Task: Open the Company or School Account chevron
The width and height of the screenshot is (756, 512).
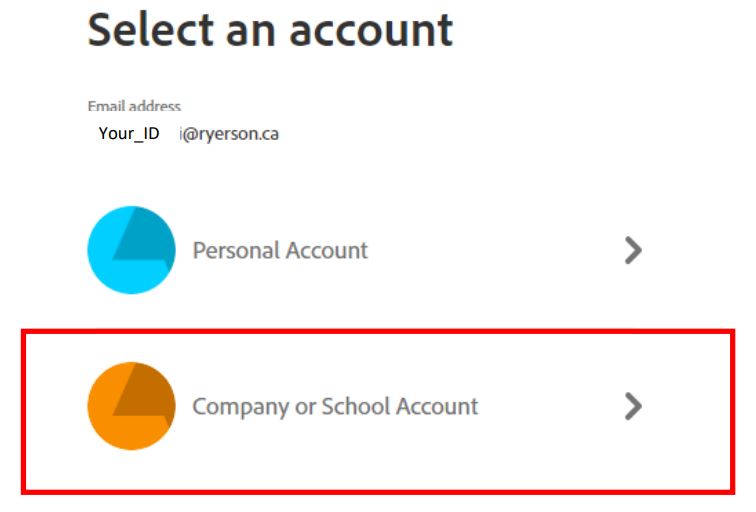Action: click(632, 406)
